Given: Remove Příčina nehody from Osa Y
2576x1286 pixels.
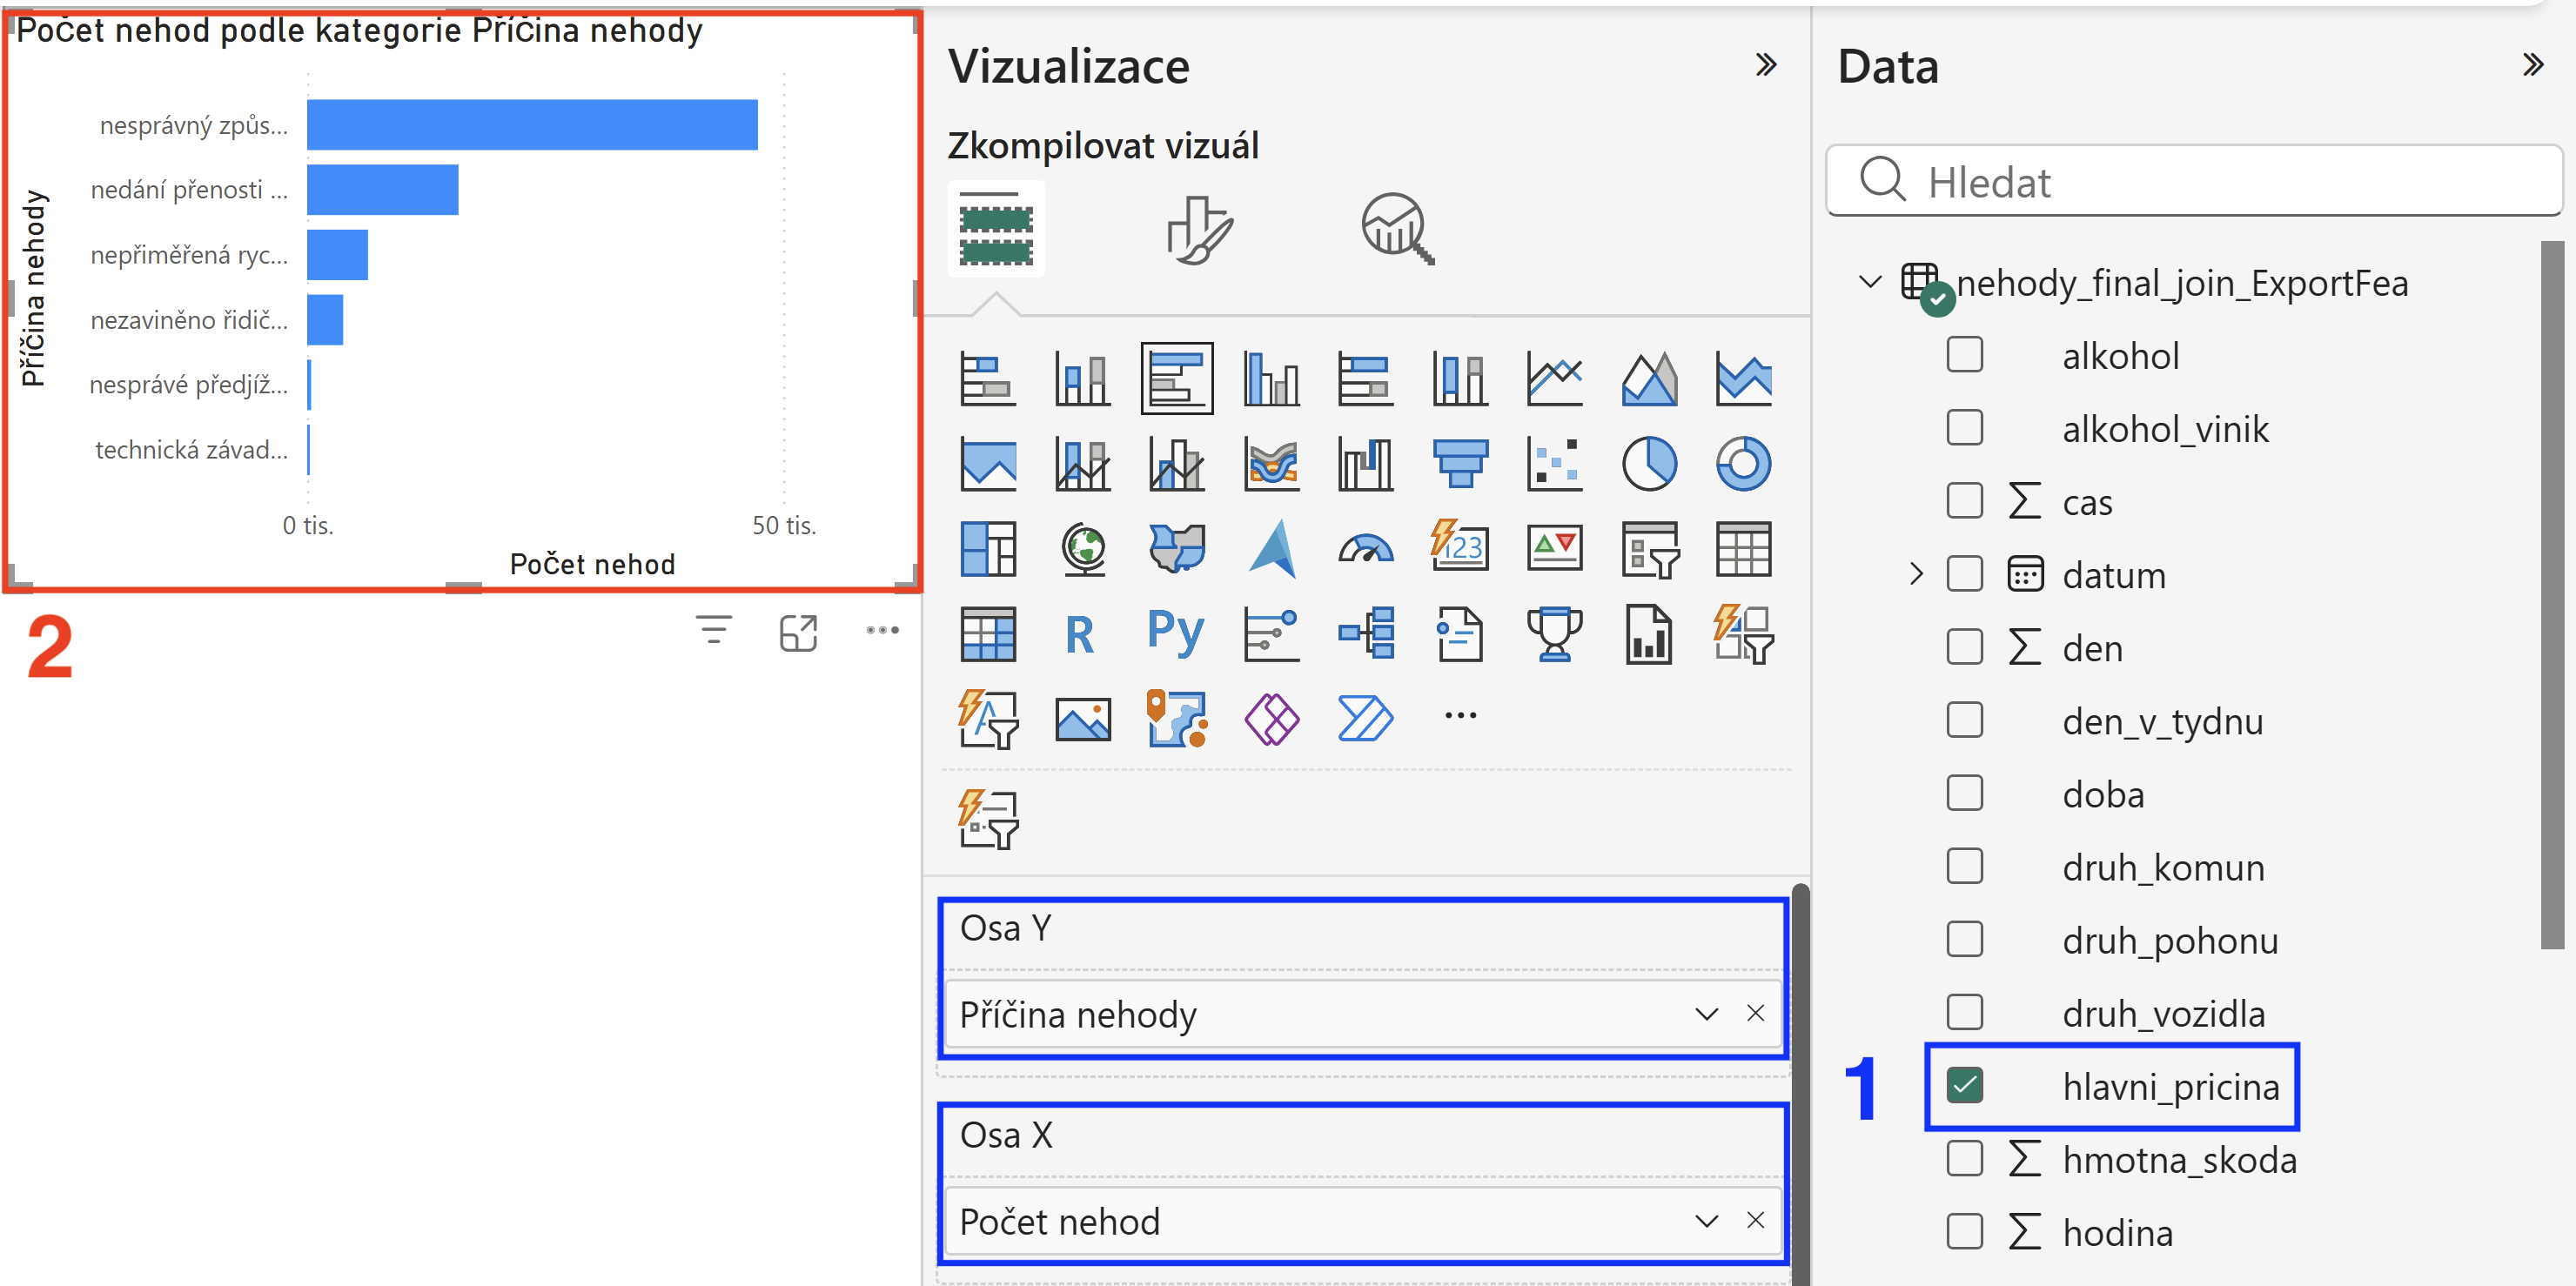Looking at the screenshot, I should 1755,1013.
